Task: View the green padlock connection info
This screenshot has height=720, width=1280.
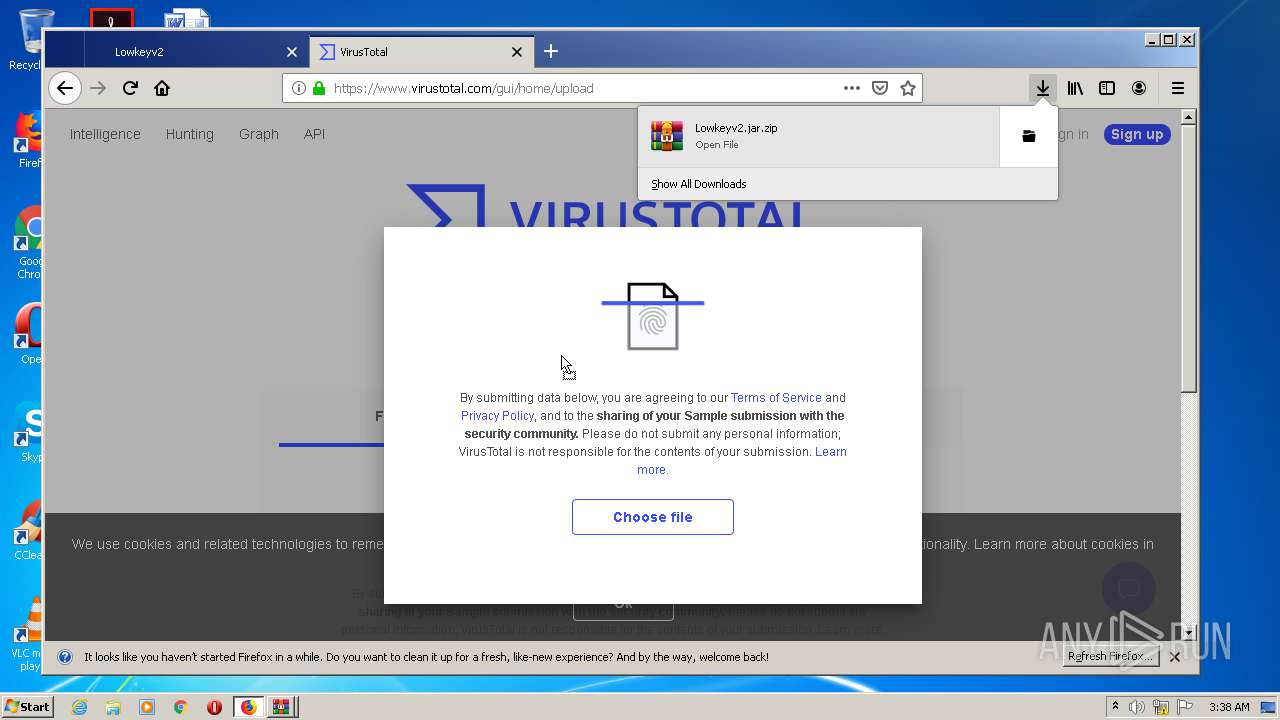Action: 319,88
